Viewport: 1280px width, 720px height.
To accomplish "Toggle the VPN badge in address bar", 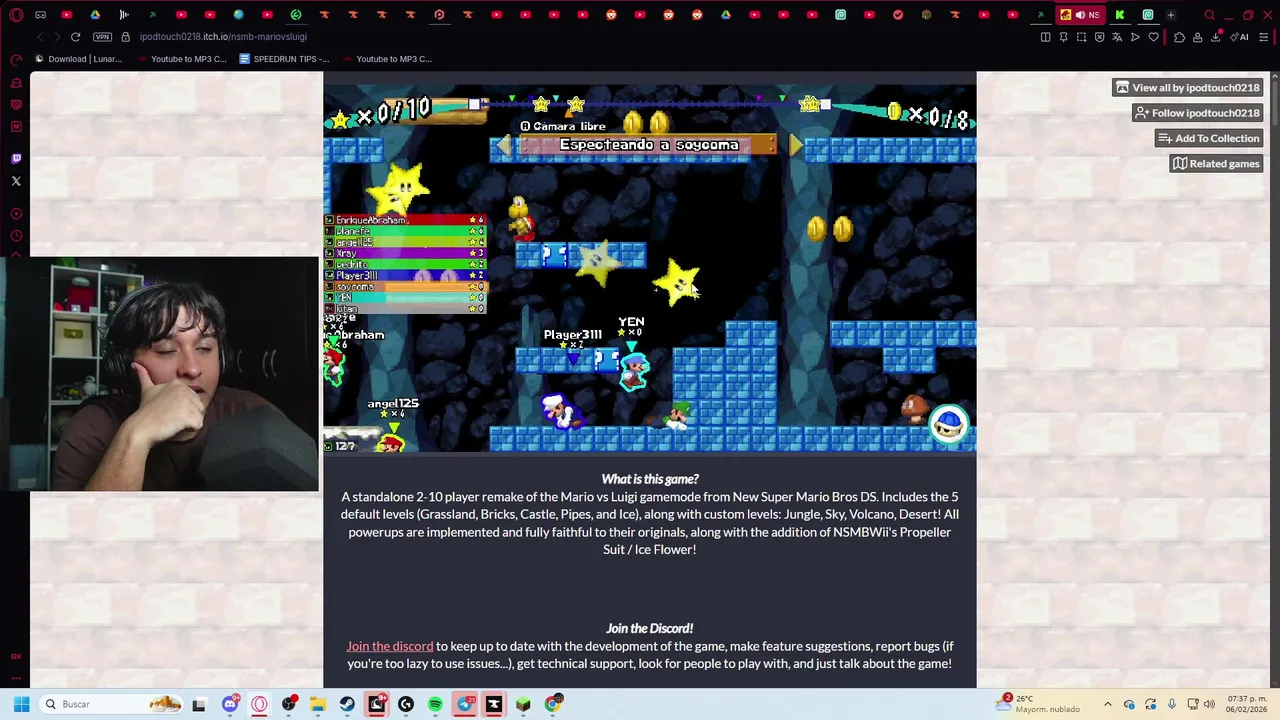I will pos(102,37).
